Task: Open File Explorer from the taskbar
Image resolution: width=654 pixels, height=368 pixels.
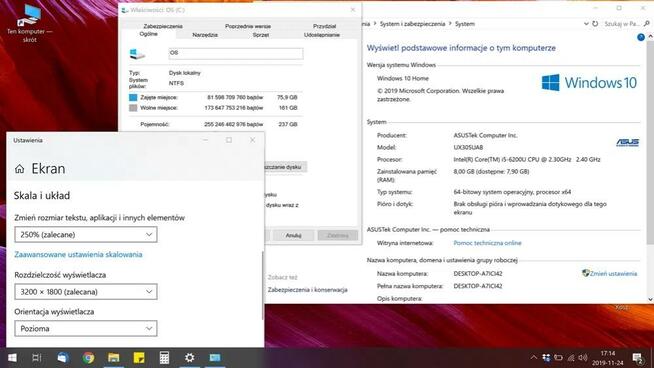Action: (113, 358)
